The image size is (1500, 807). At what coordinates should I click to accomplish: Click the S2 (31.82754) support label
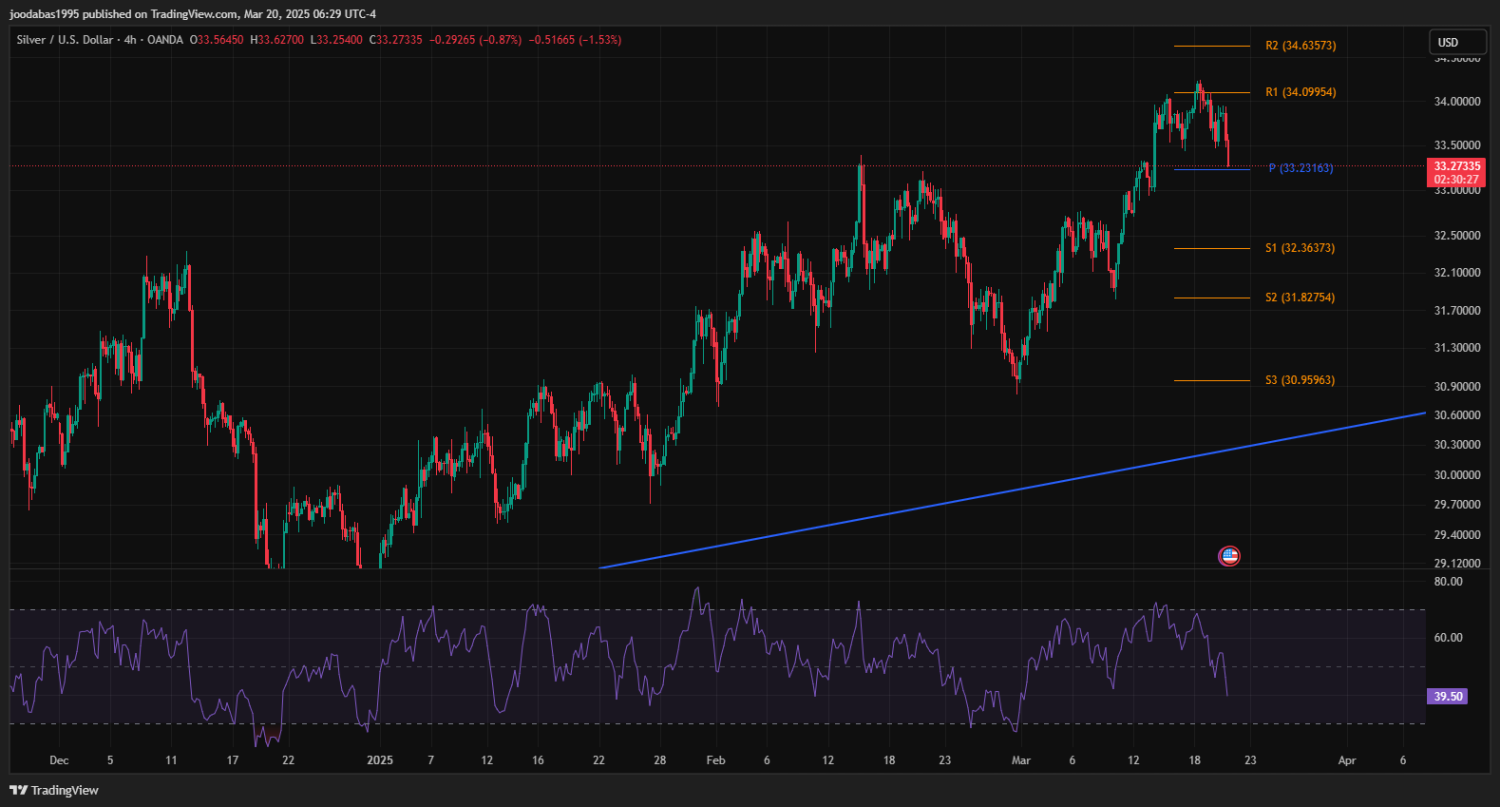point(1300,298)
